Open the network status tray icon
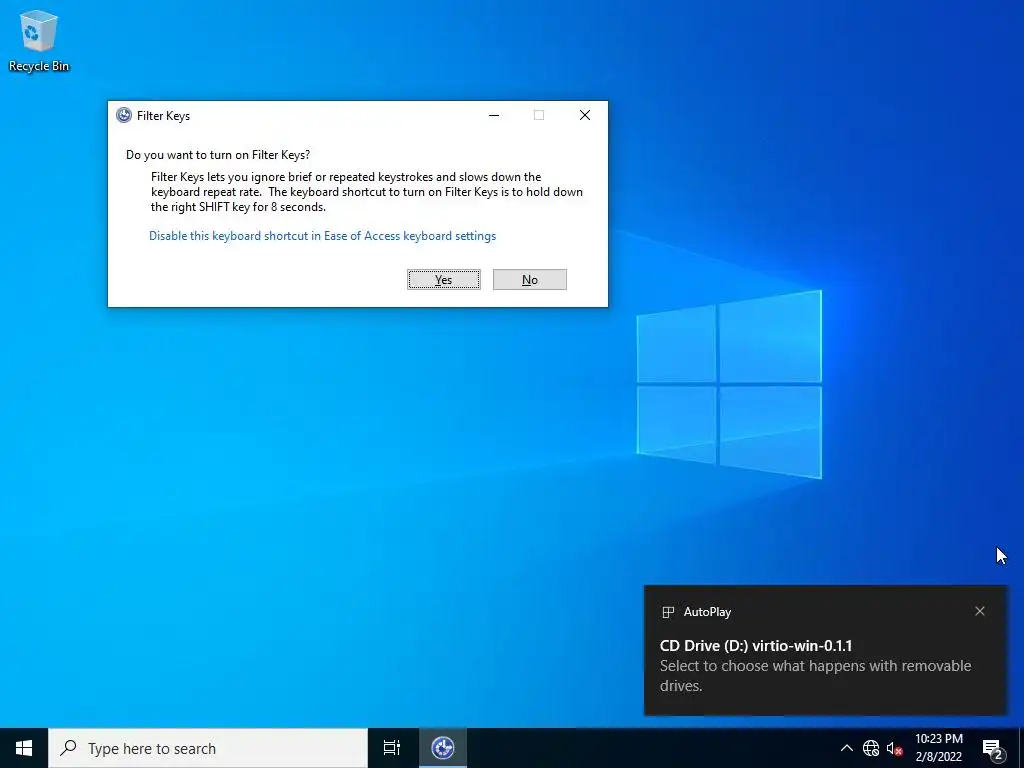This screenshot has height=768, width=1024. point(871,748)
